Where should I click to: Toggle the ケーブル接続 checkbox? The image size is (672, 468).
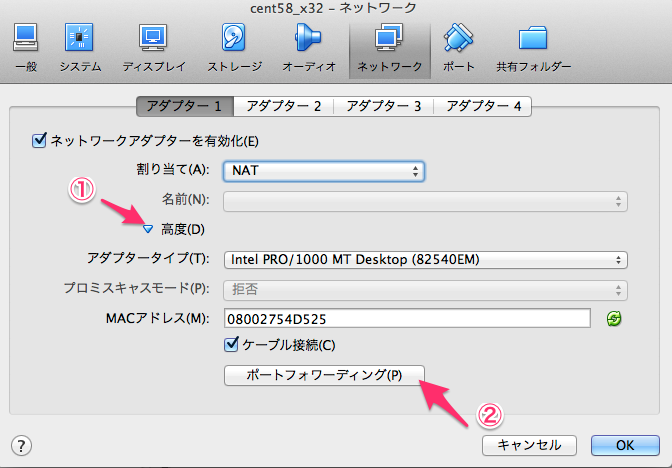pos(231,344)
